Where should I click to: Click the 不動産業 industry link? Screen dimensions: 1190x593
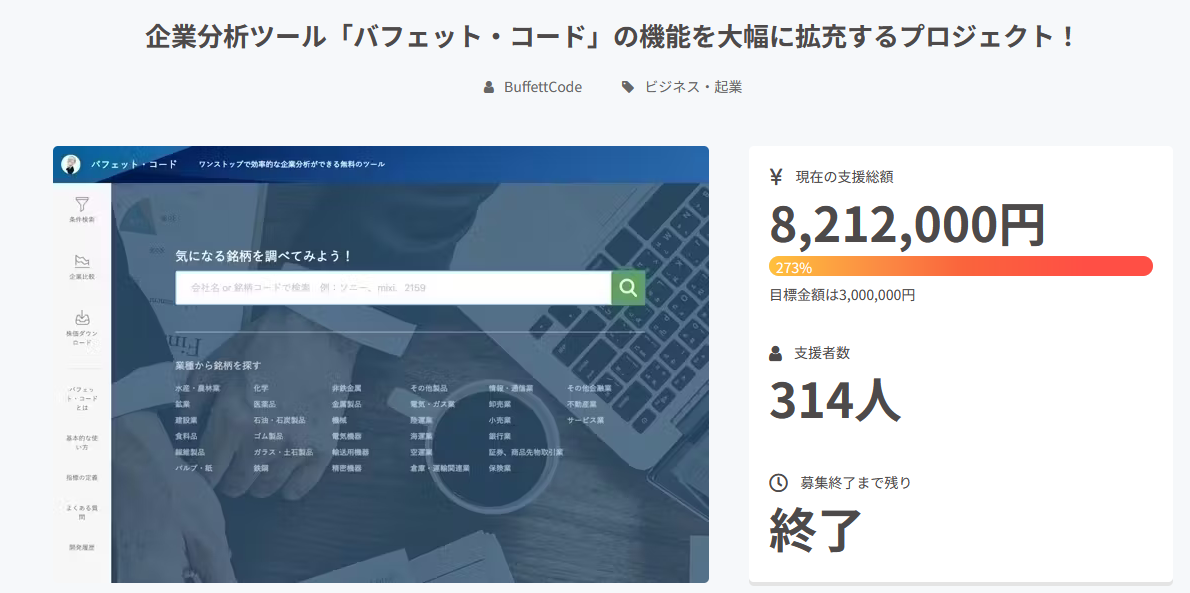coord(582,404)
